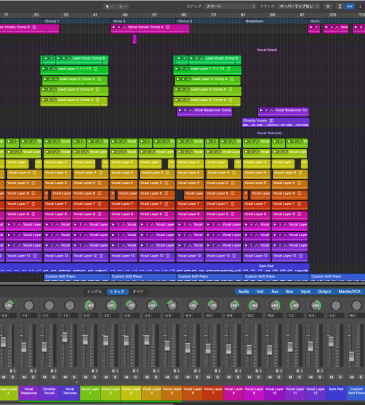This screenshot has width=365, height=405.
Task: Enable input monitoring on Vocal Layer 4 channel
Action: 157,371
